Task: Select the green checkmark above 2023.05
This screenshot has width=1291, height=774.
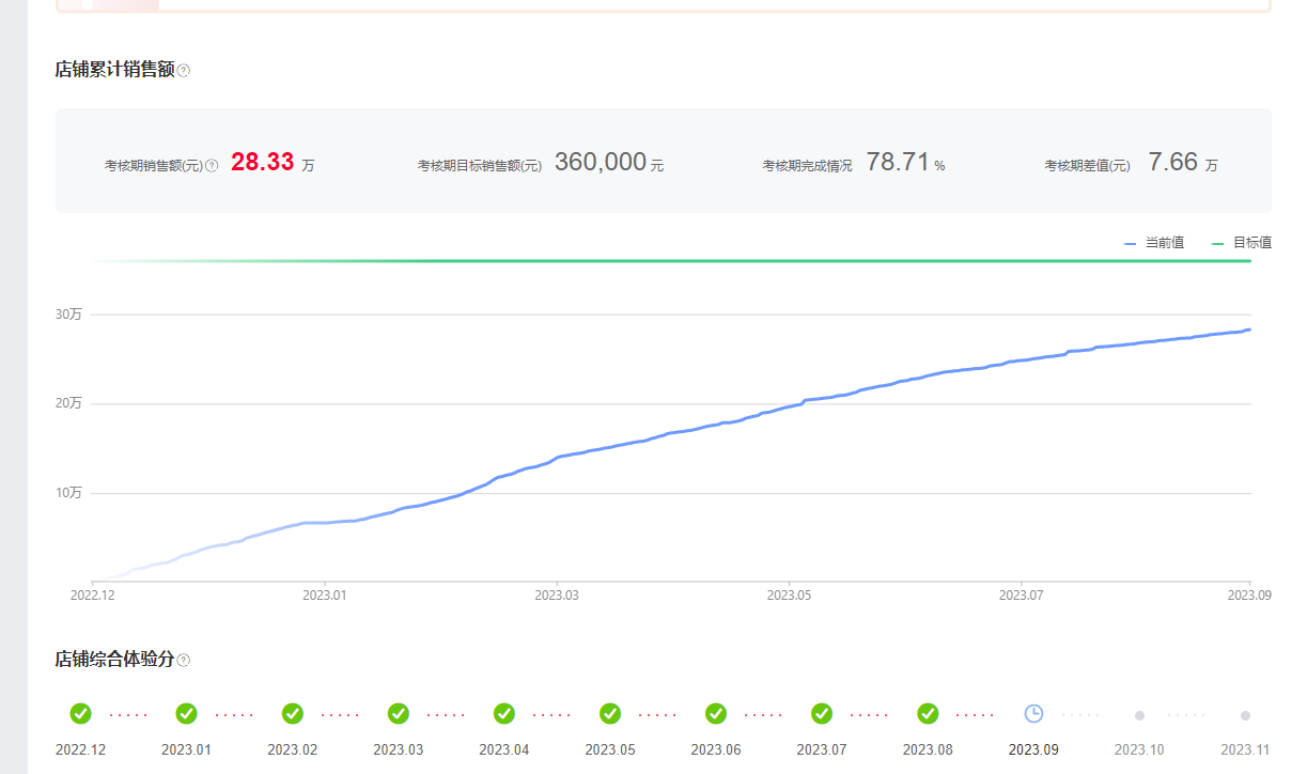Action: [610, 714]
